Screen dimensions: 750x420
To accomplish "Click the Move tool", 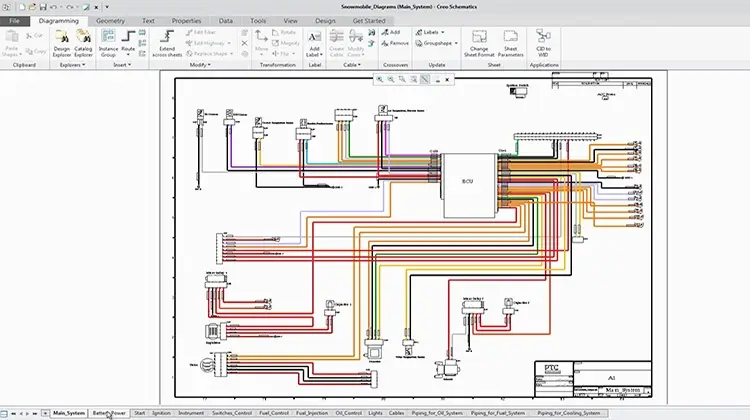I will coord(261,41).
